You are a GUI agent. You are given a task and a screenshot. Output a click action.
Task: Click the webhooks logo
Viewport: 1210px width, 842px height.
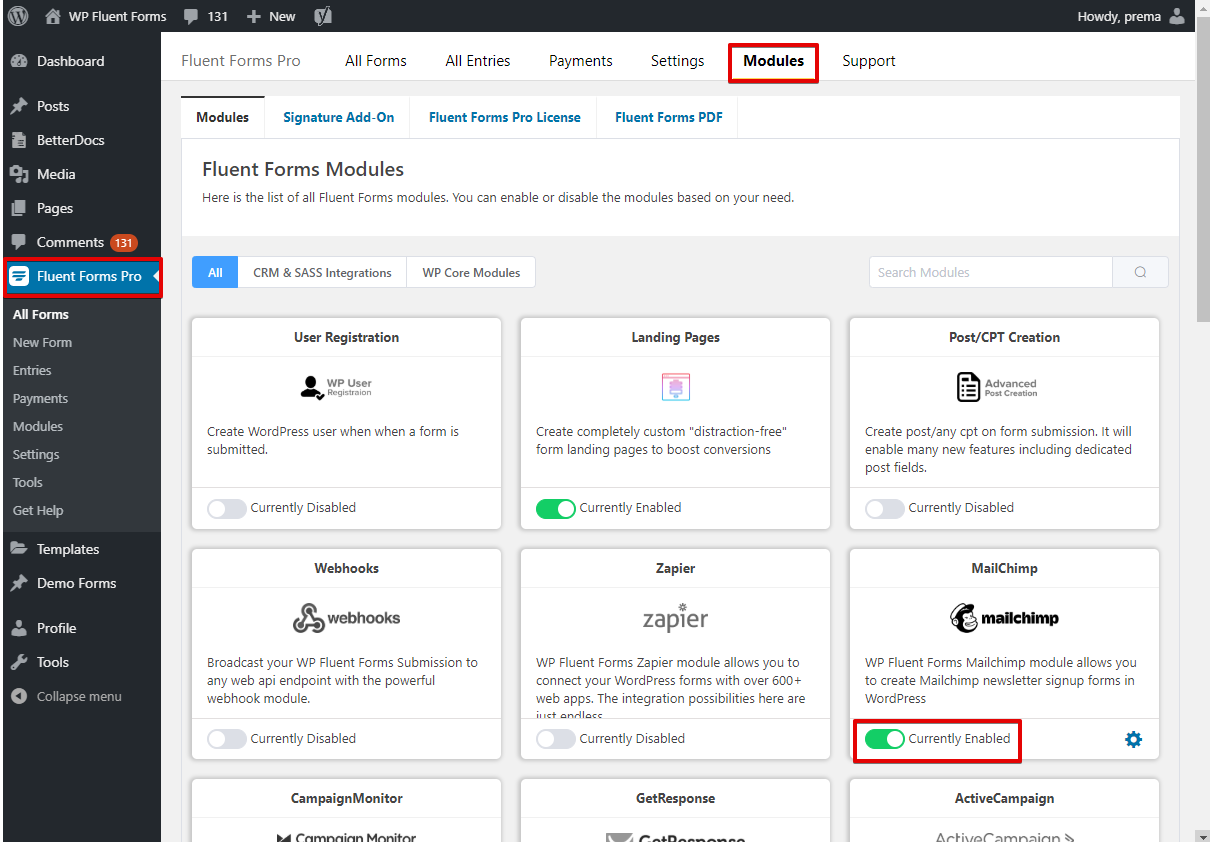pyautogui.click(x=346, y=618)
